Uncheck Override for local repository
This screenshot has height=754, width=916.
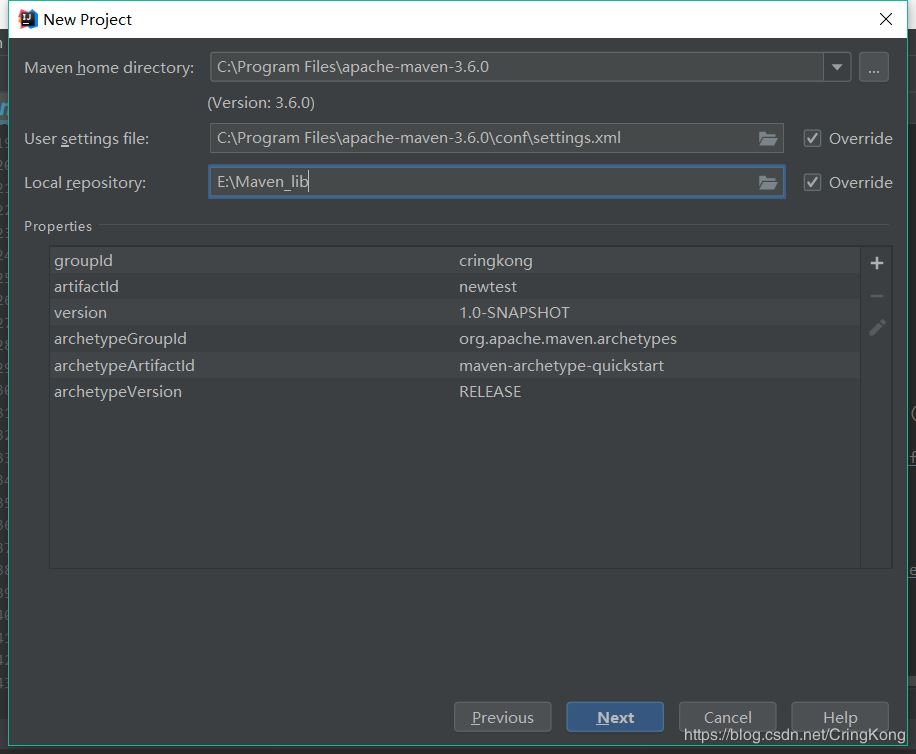coord(813,183)
